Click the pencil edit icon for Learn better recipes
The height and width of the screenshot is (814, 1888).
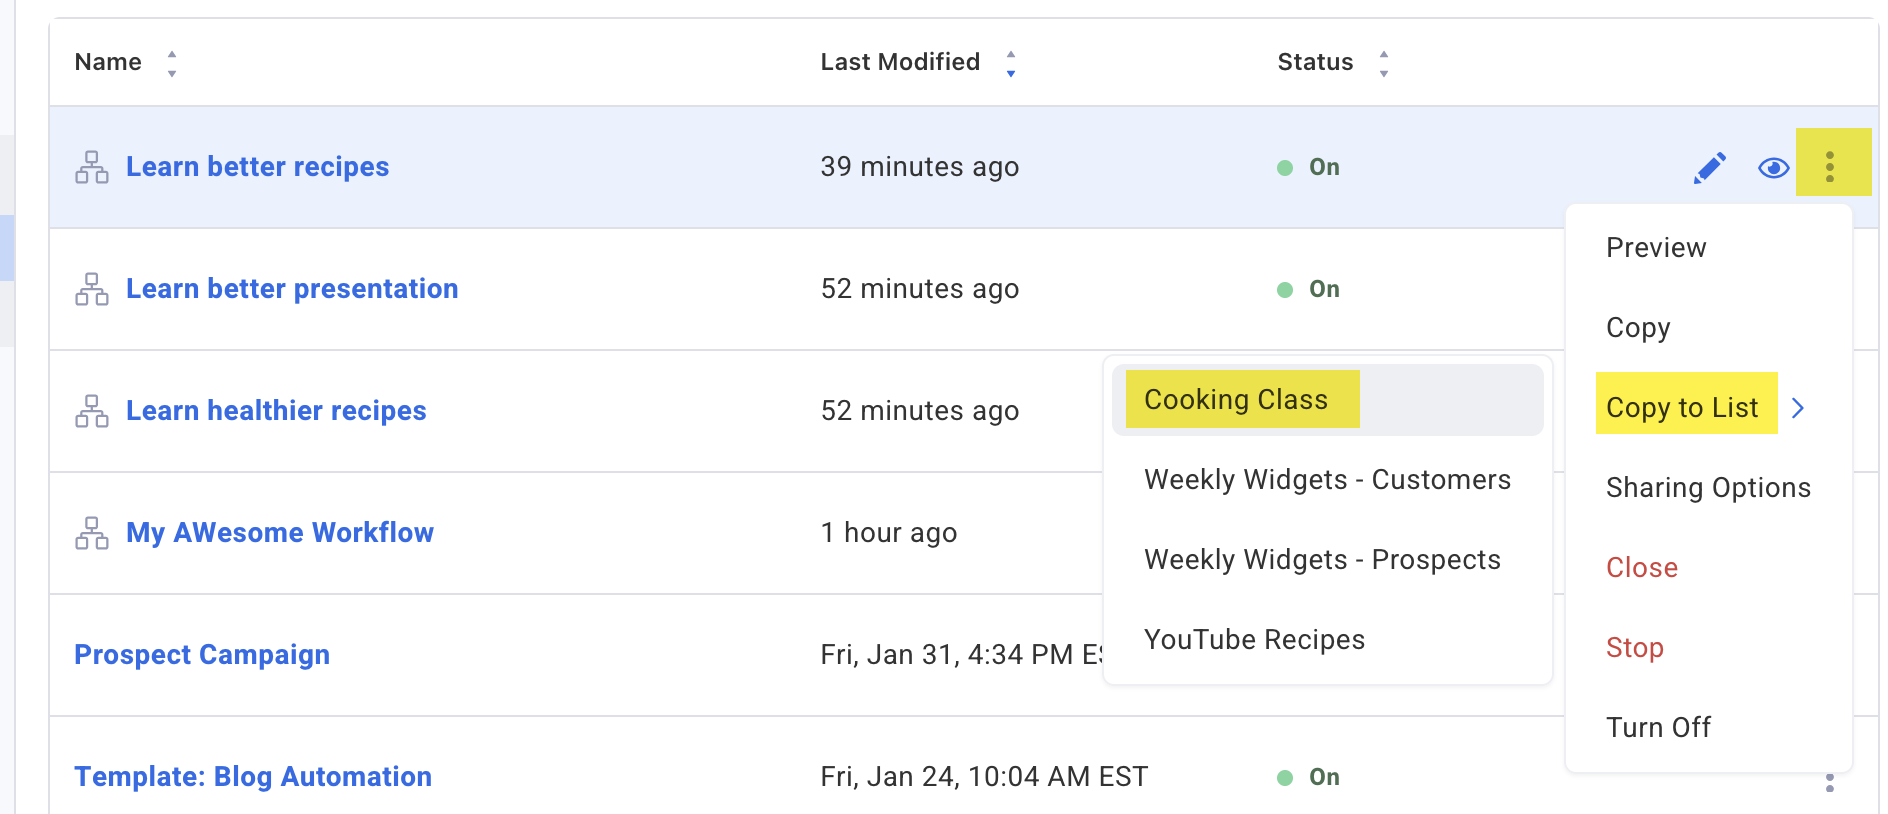[1710, 168]
